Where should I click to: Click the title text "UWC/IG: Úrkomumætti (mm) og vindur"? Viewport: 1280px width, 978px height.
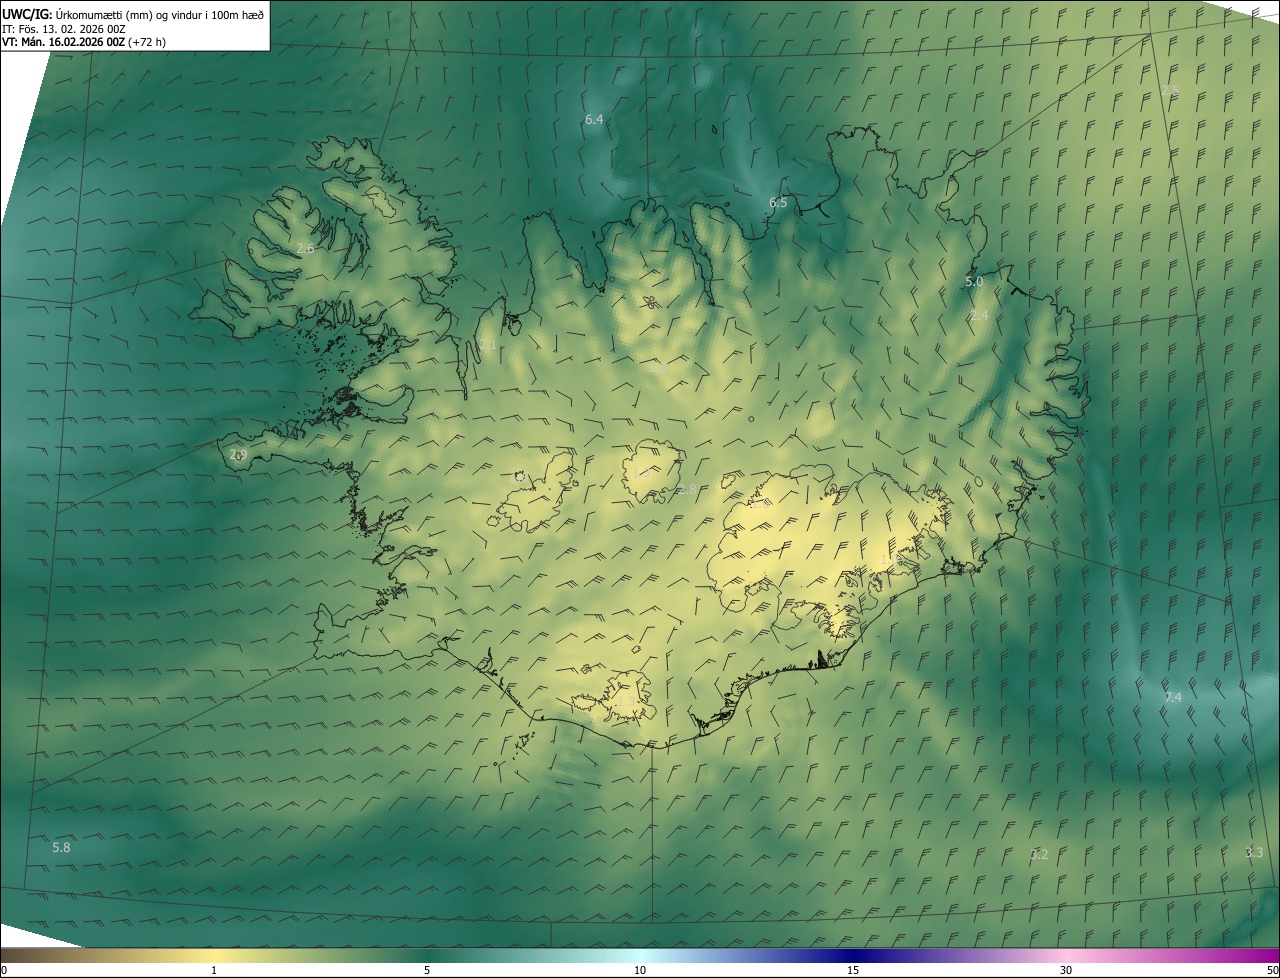pos(103,14)
